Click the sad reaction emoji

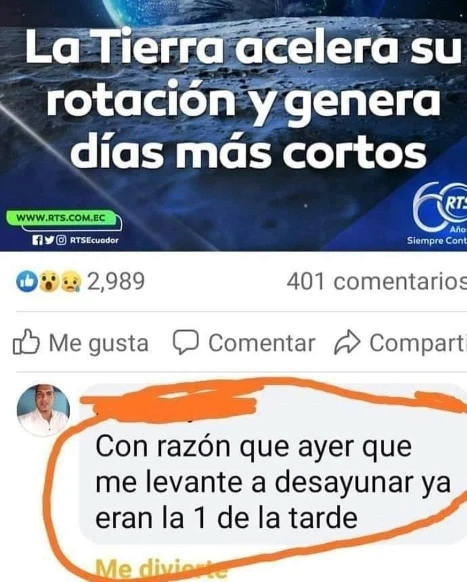71,282
